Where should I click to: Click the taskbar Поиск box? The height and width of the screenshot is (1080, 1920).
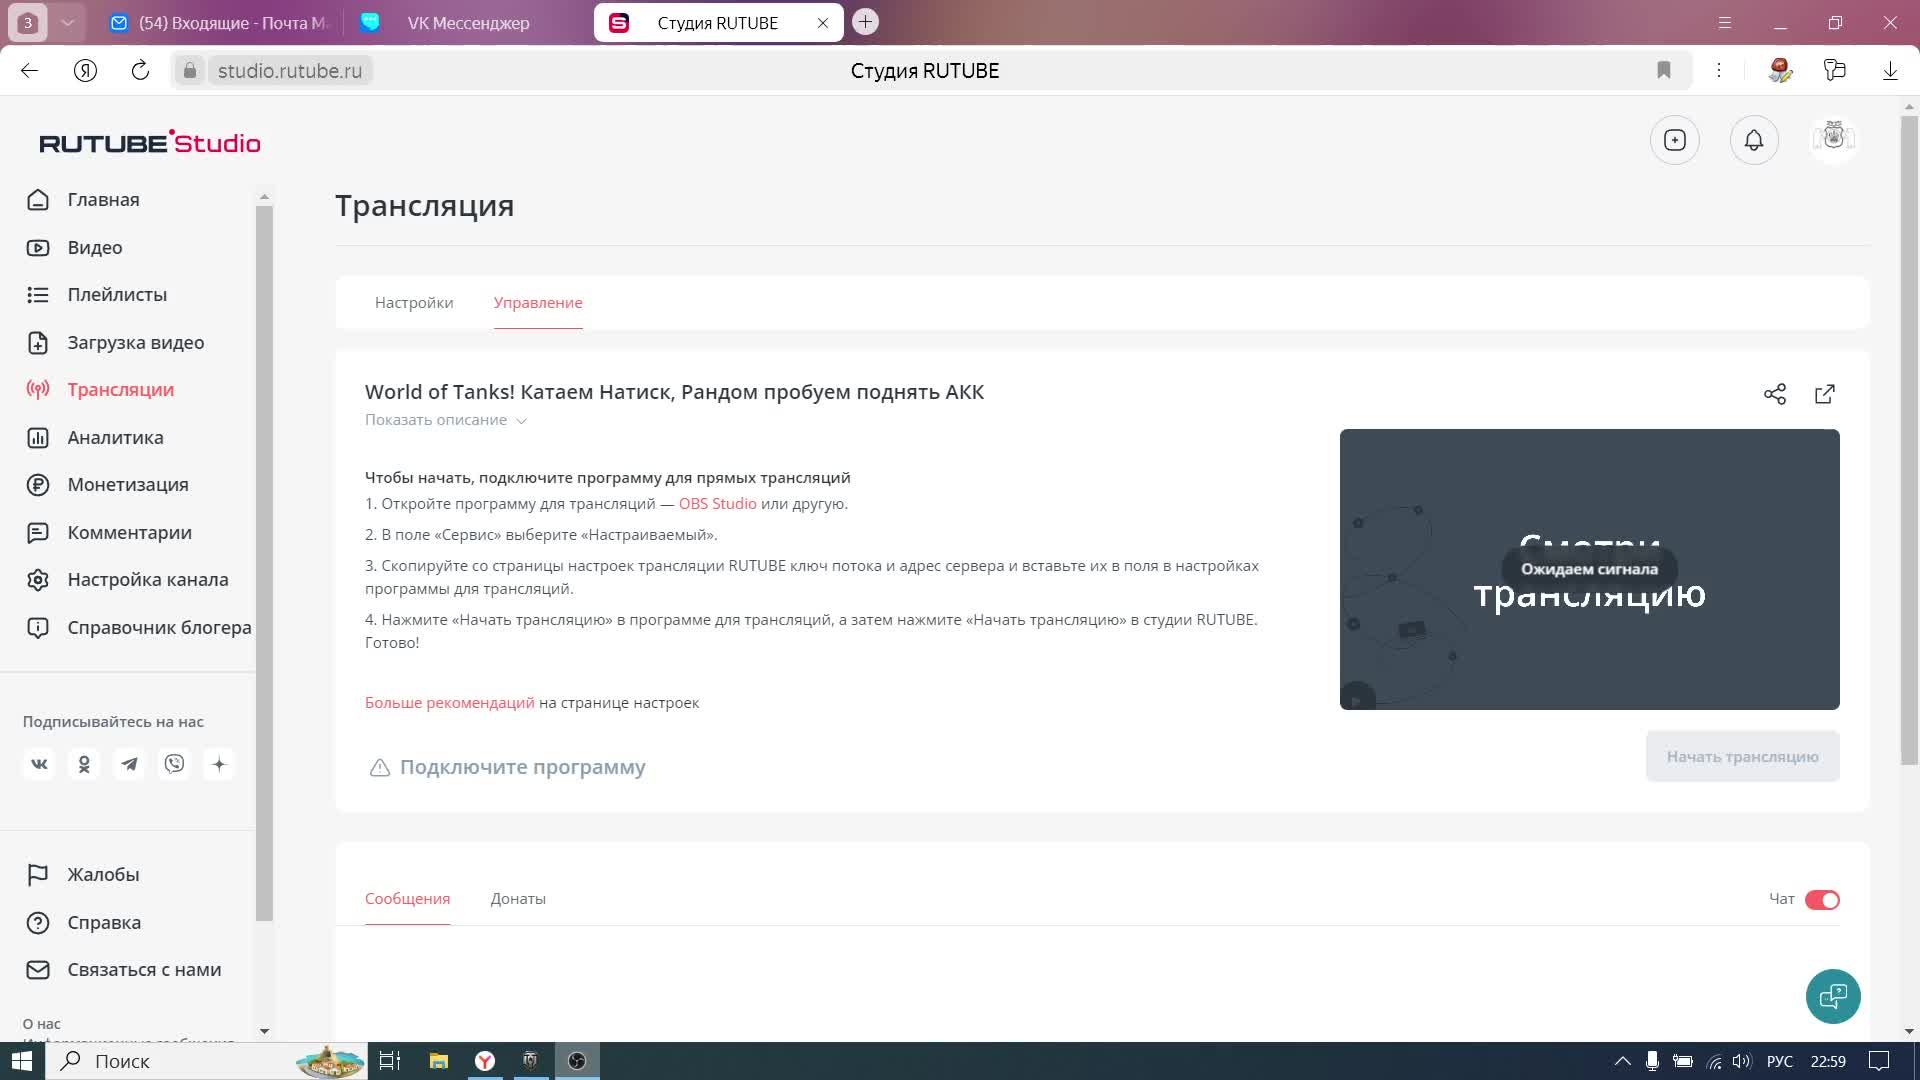(x=208, y=1061)
